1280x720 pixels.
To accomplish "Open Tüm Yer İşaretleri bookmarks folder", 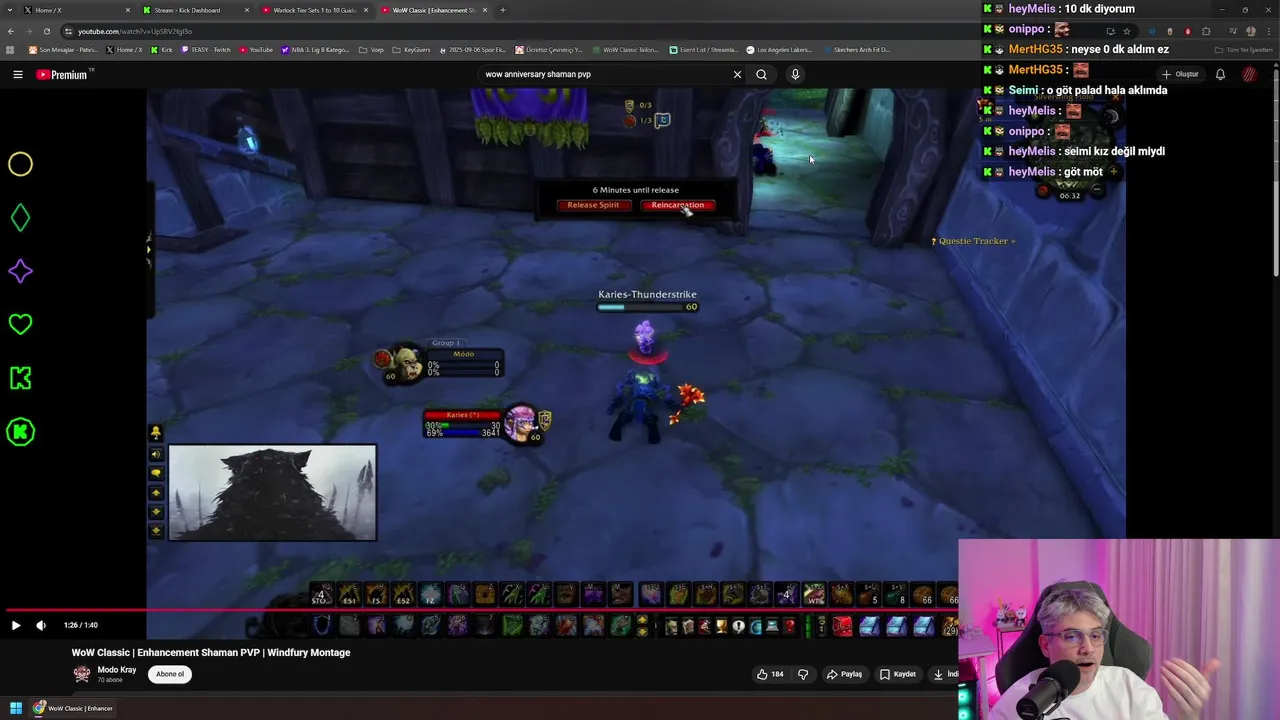I will tap(1243, 49).
